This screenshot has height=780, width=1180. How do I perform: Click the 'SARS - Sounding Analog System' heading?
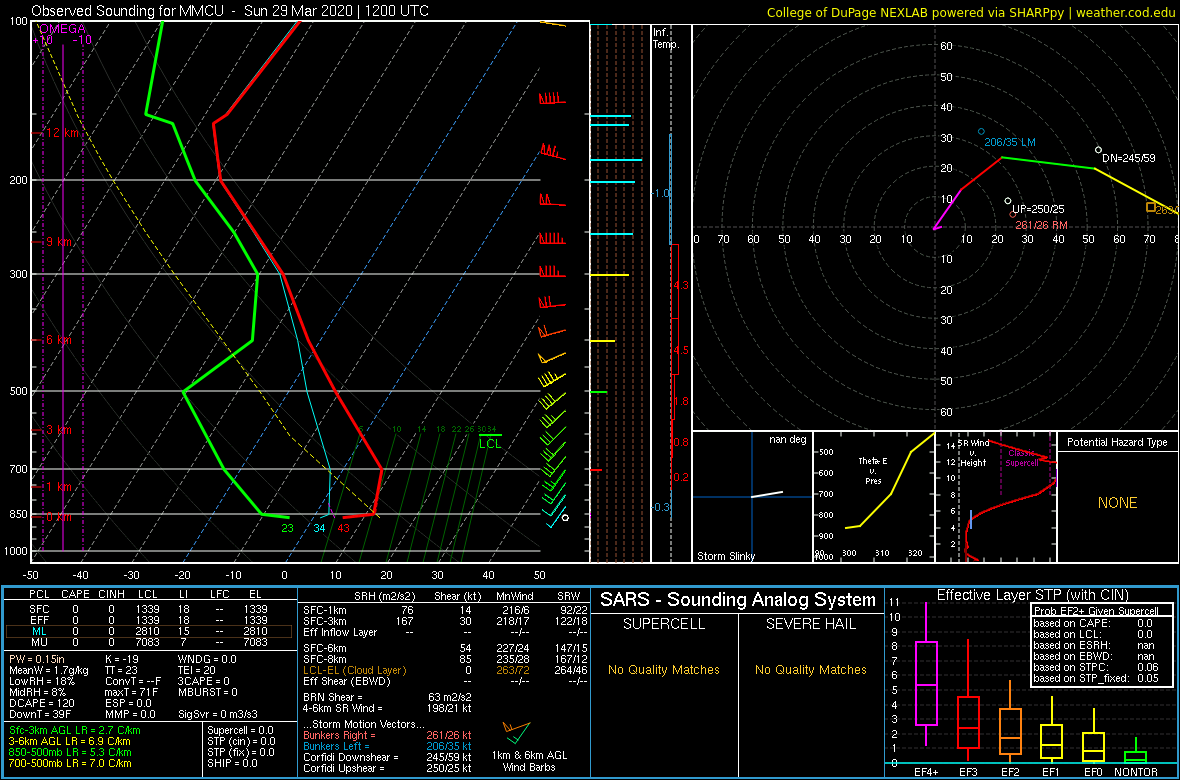tap(738, 600)
